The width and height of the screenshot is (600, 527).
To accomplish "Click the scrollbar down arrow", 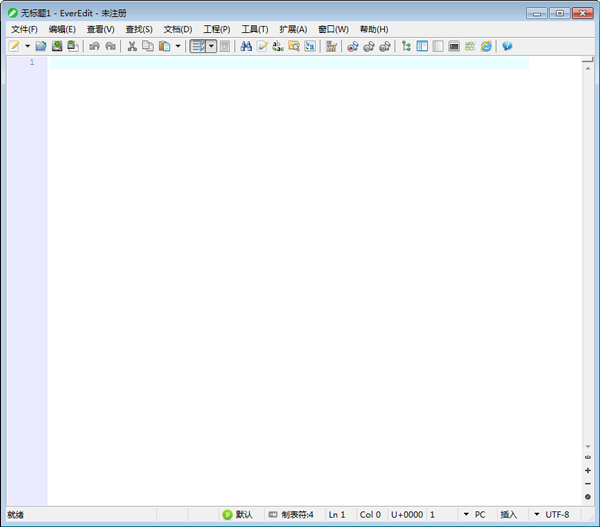I will [x=588, y=446].
